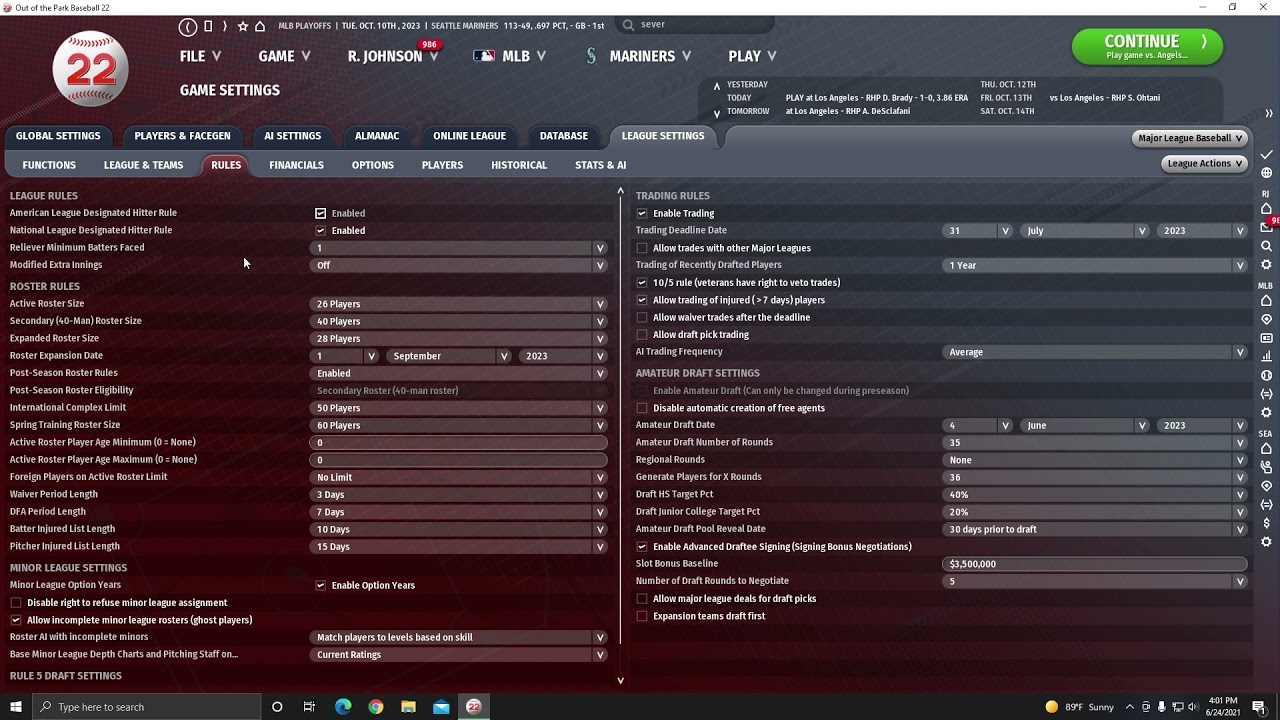Viewport: 1280px width, 720px height.
Task: Click the home icon in top bar
Action: pyautogui.click(x=260, y=26)
